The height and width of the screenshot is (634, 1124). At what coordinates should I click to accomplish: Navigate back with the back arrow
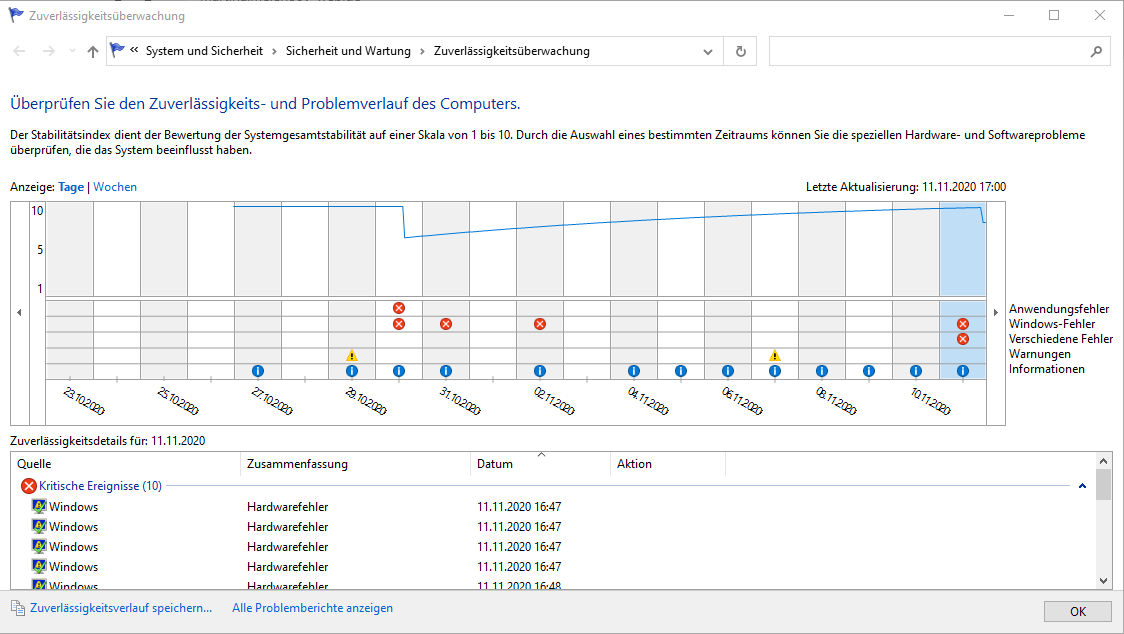click(x=19, y=51)
